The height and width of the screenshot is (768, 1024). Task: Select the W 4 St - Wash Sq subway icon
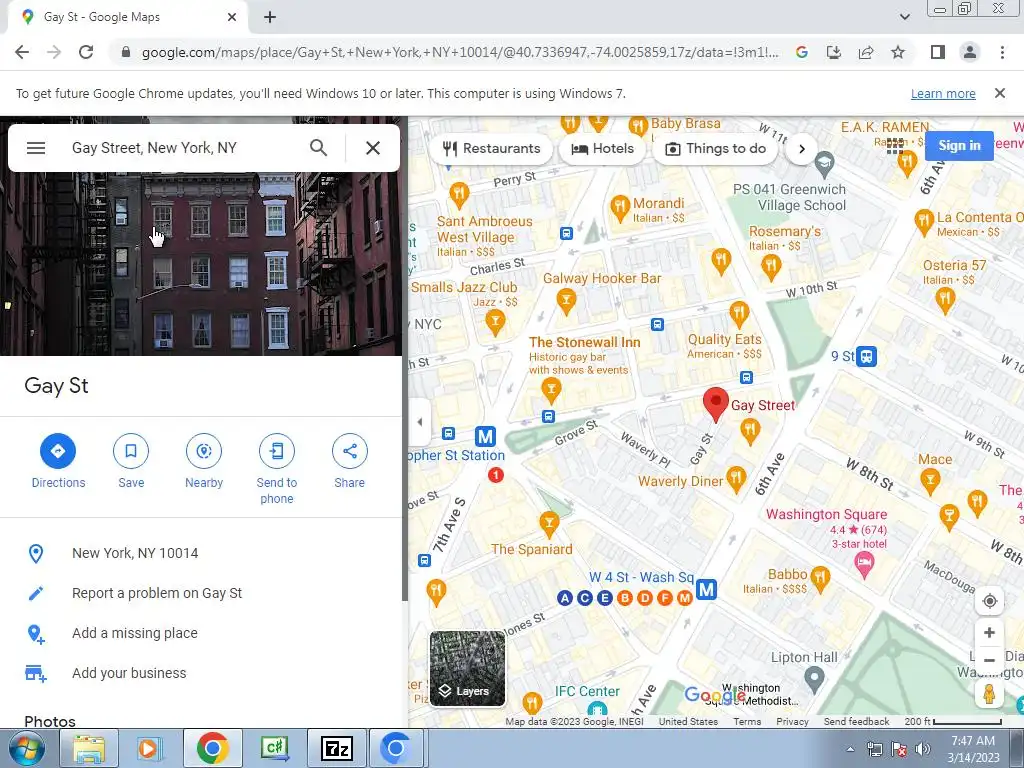tap(706, 589)
